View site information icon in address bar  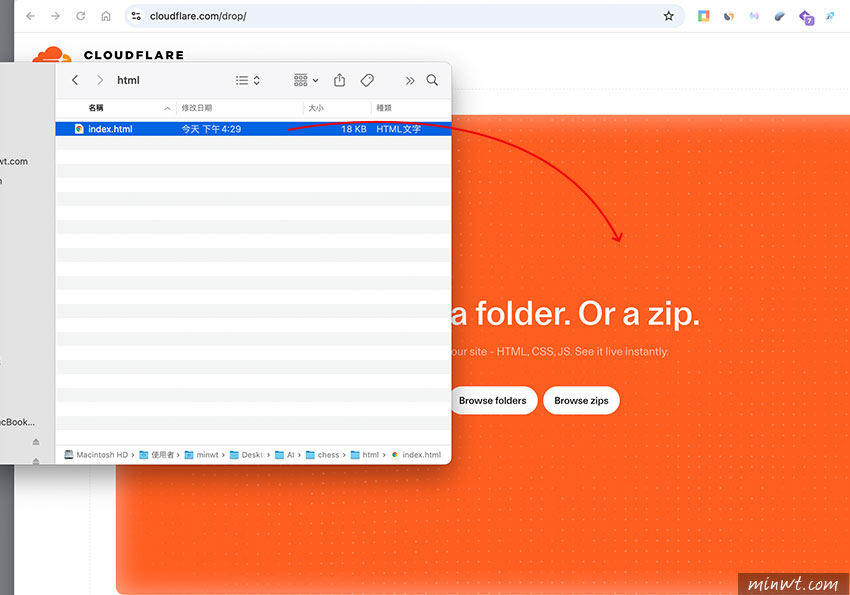(136, 16)
